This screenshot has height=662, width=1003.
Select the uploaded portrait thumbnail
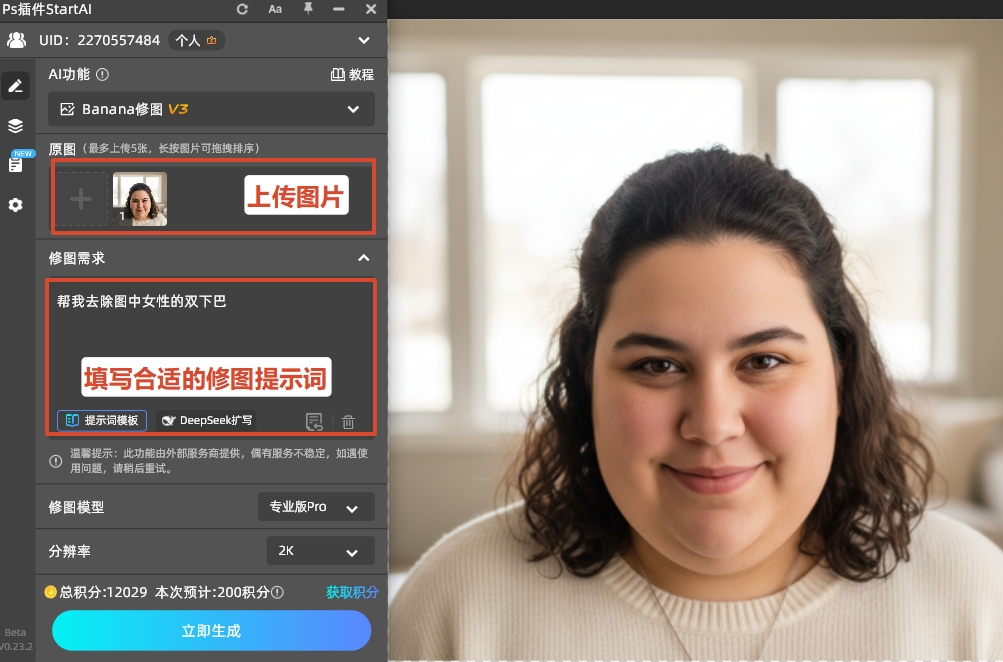(x=140, y=199)
